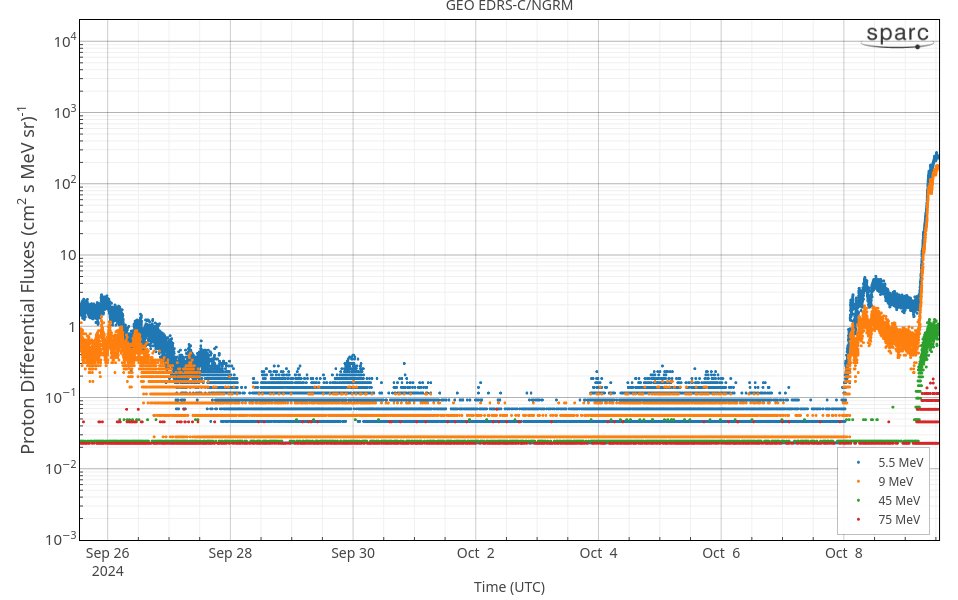The height and width of the screenshot is (600, 958).
Task: Click the blue 5.5 MeV legend marker
Action: pyautogui.click(x=858, y=463)
